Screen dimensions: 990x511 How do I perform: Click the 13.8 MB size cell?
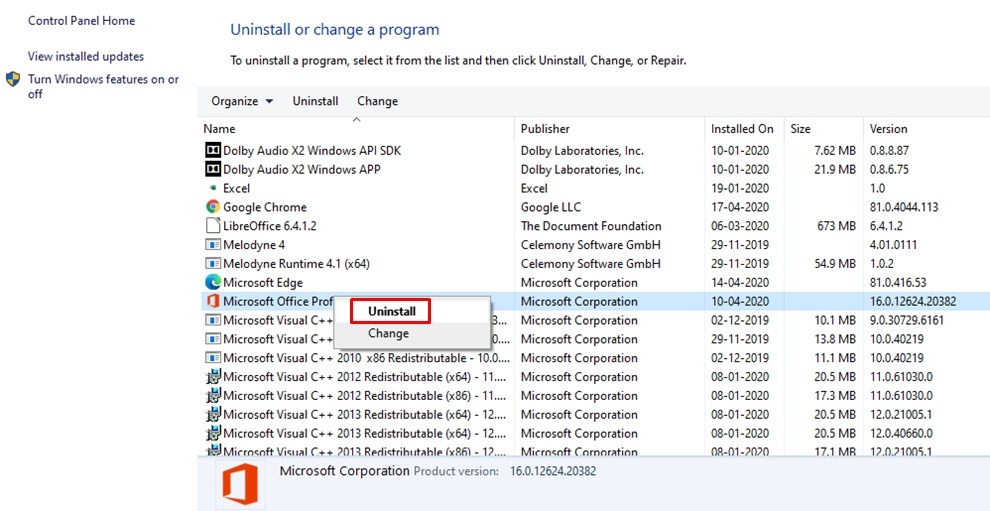click(x=835, y=339)
